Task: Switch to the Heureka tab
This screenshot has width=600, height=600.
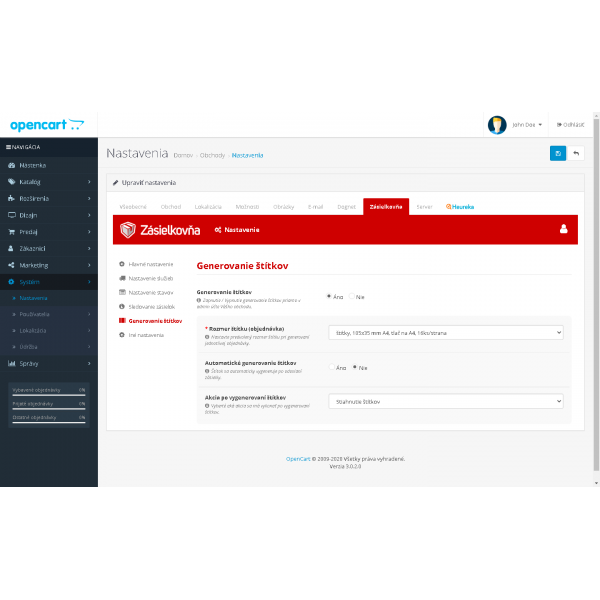Action: 460,207
